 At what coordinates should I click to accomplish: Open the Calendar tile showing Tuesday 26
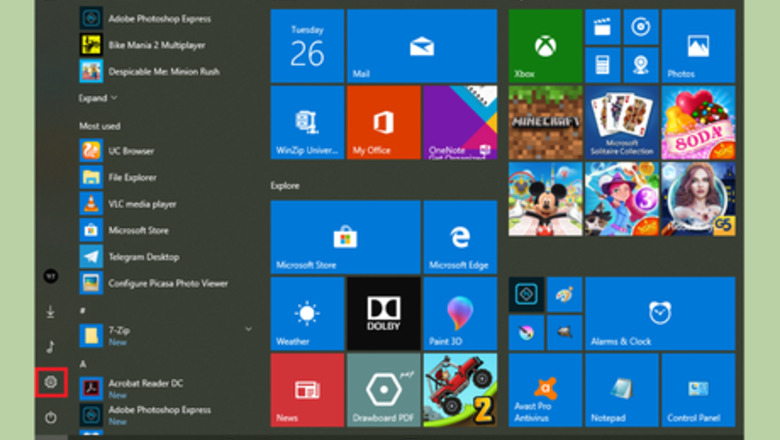pos(307,46)
